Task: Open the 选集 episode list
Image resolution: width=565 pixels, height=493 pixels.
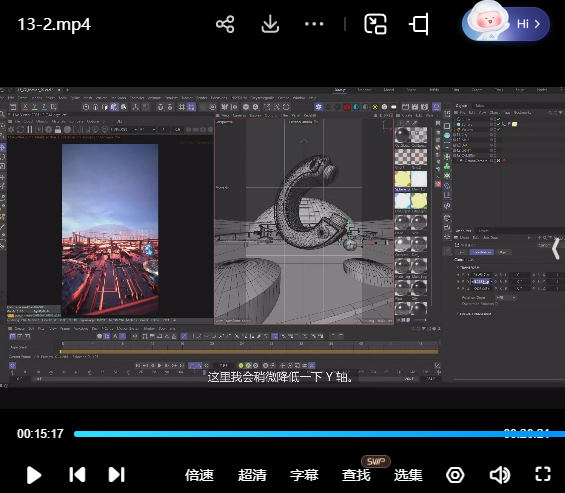Action: point(408,475)
